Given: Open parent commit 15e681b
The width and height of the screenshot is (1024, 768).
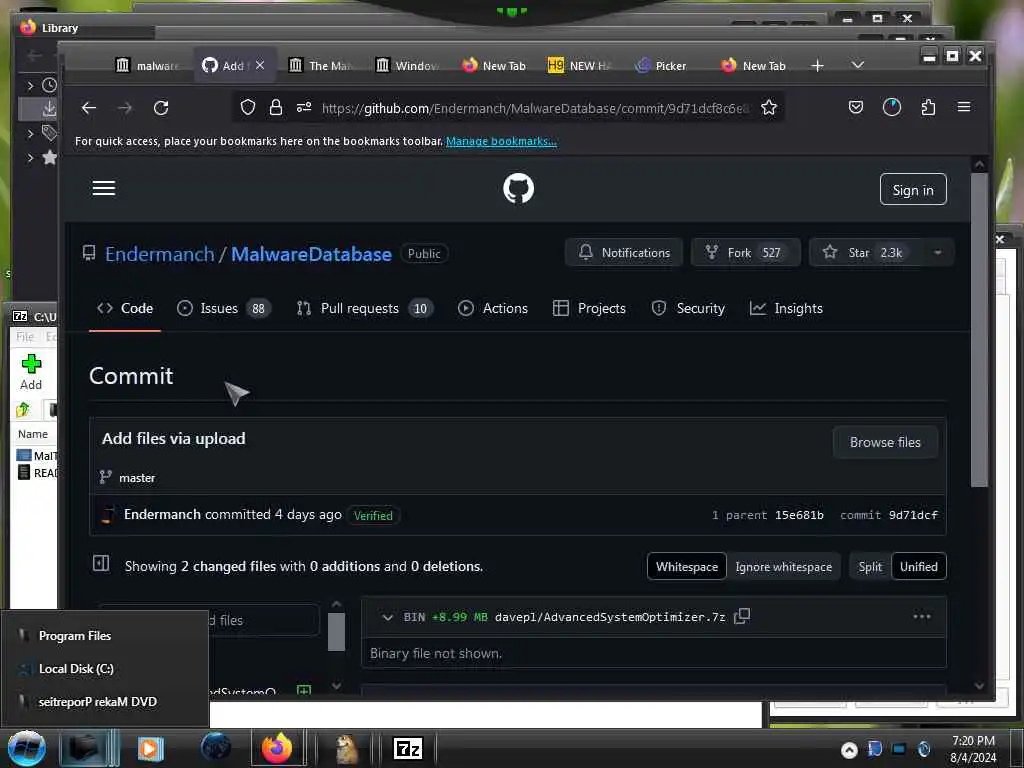Looking at the screenshot, I should click(x=799, y=515).
